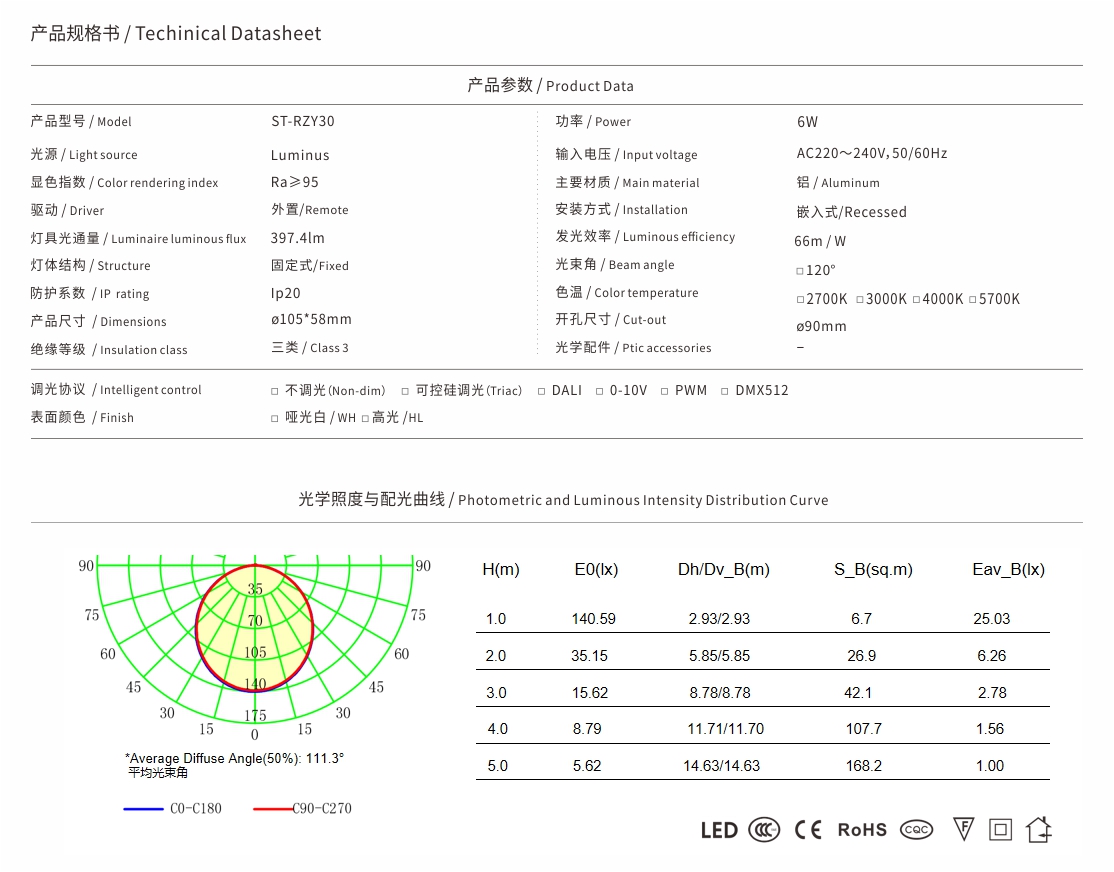
Task: Check the 2700K color temperature box
Action: coord(800,300)
